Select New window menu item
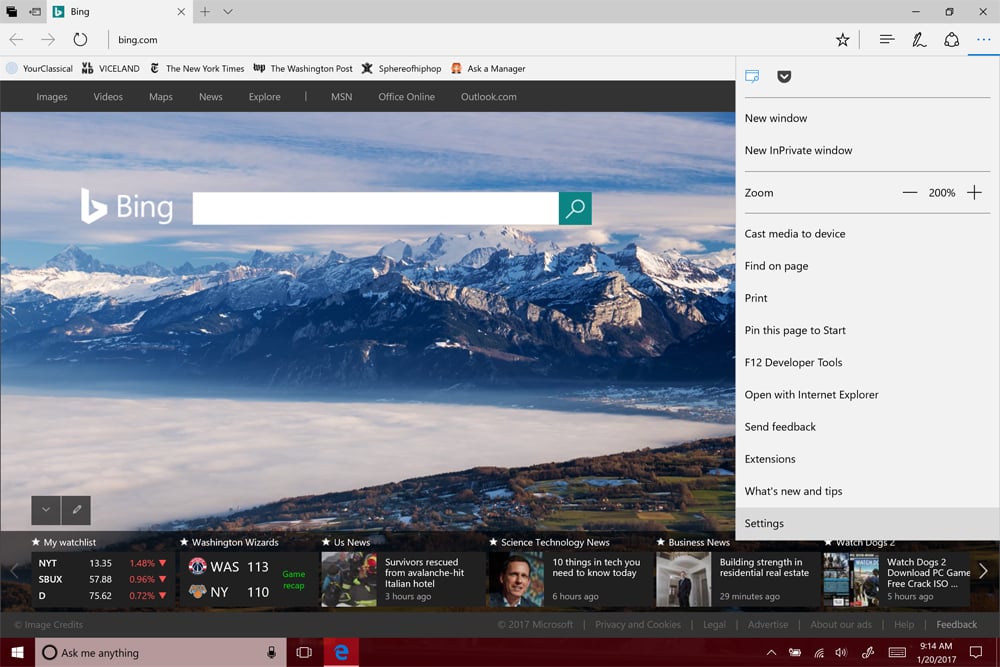Image resolution: width=1000 pixels, height=667 pixels. [x=867, y=118]
